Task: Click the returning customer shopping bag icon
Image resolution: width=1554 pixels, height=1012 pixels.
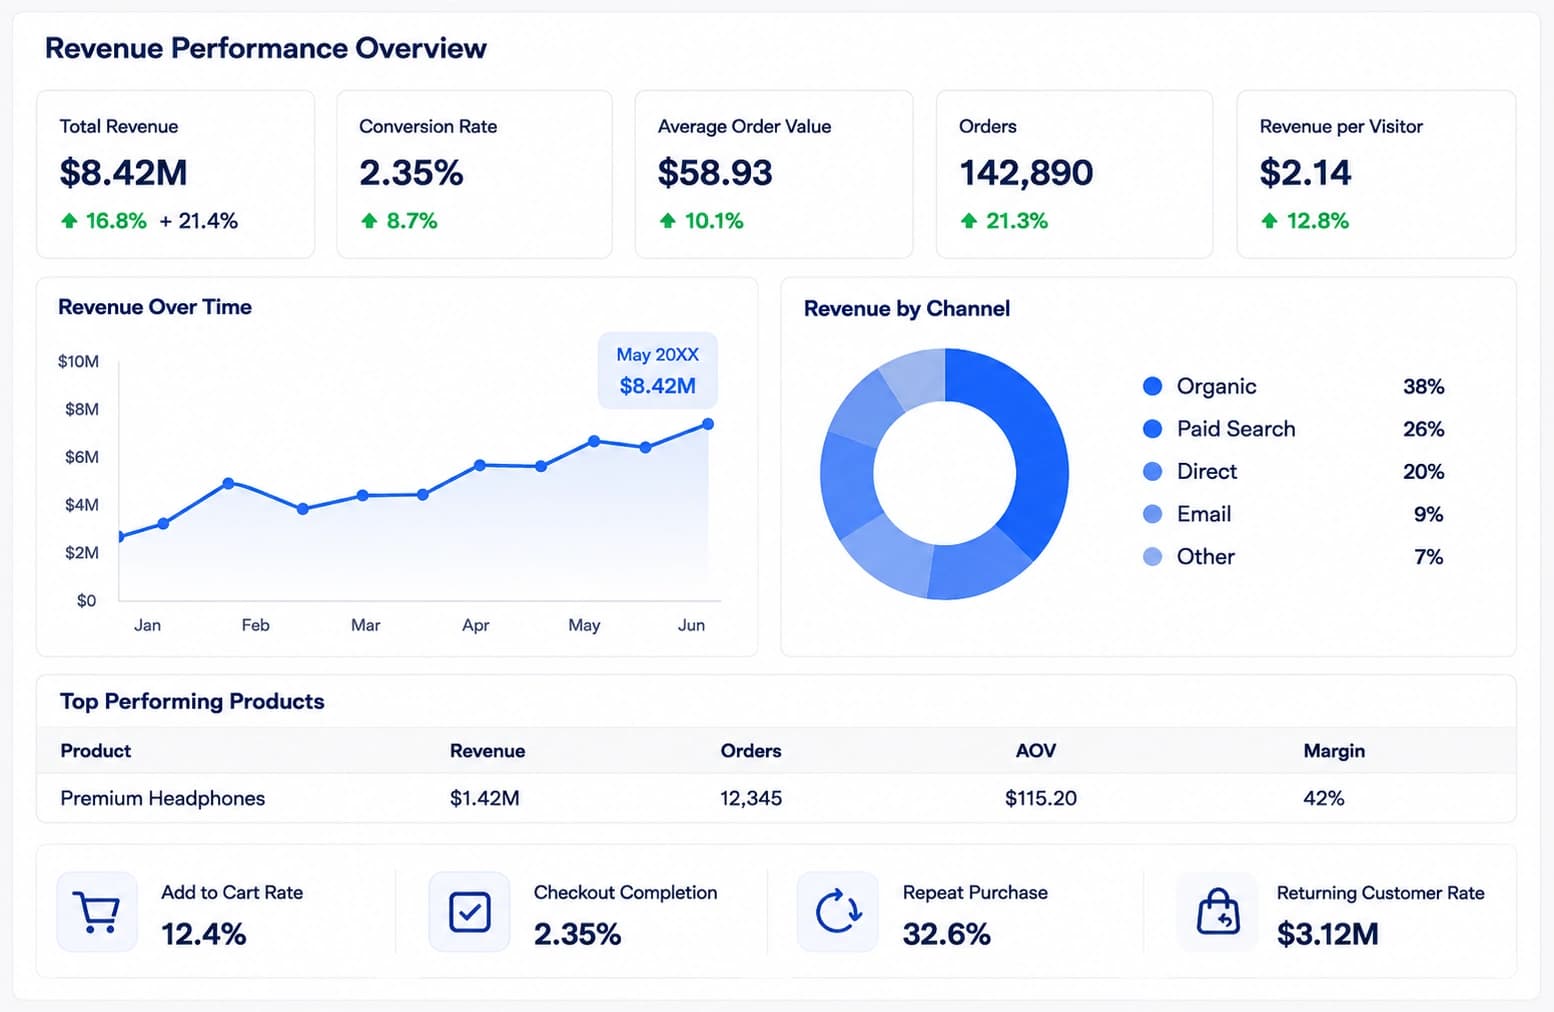Action: point(1218,911)
